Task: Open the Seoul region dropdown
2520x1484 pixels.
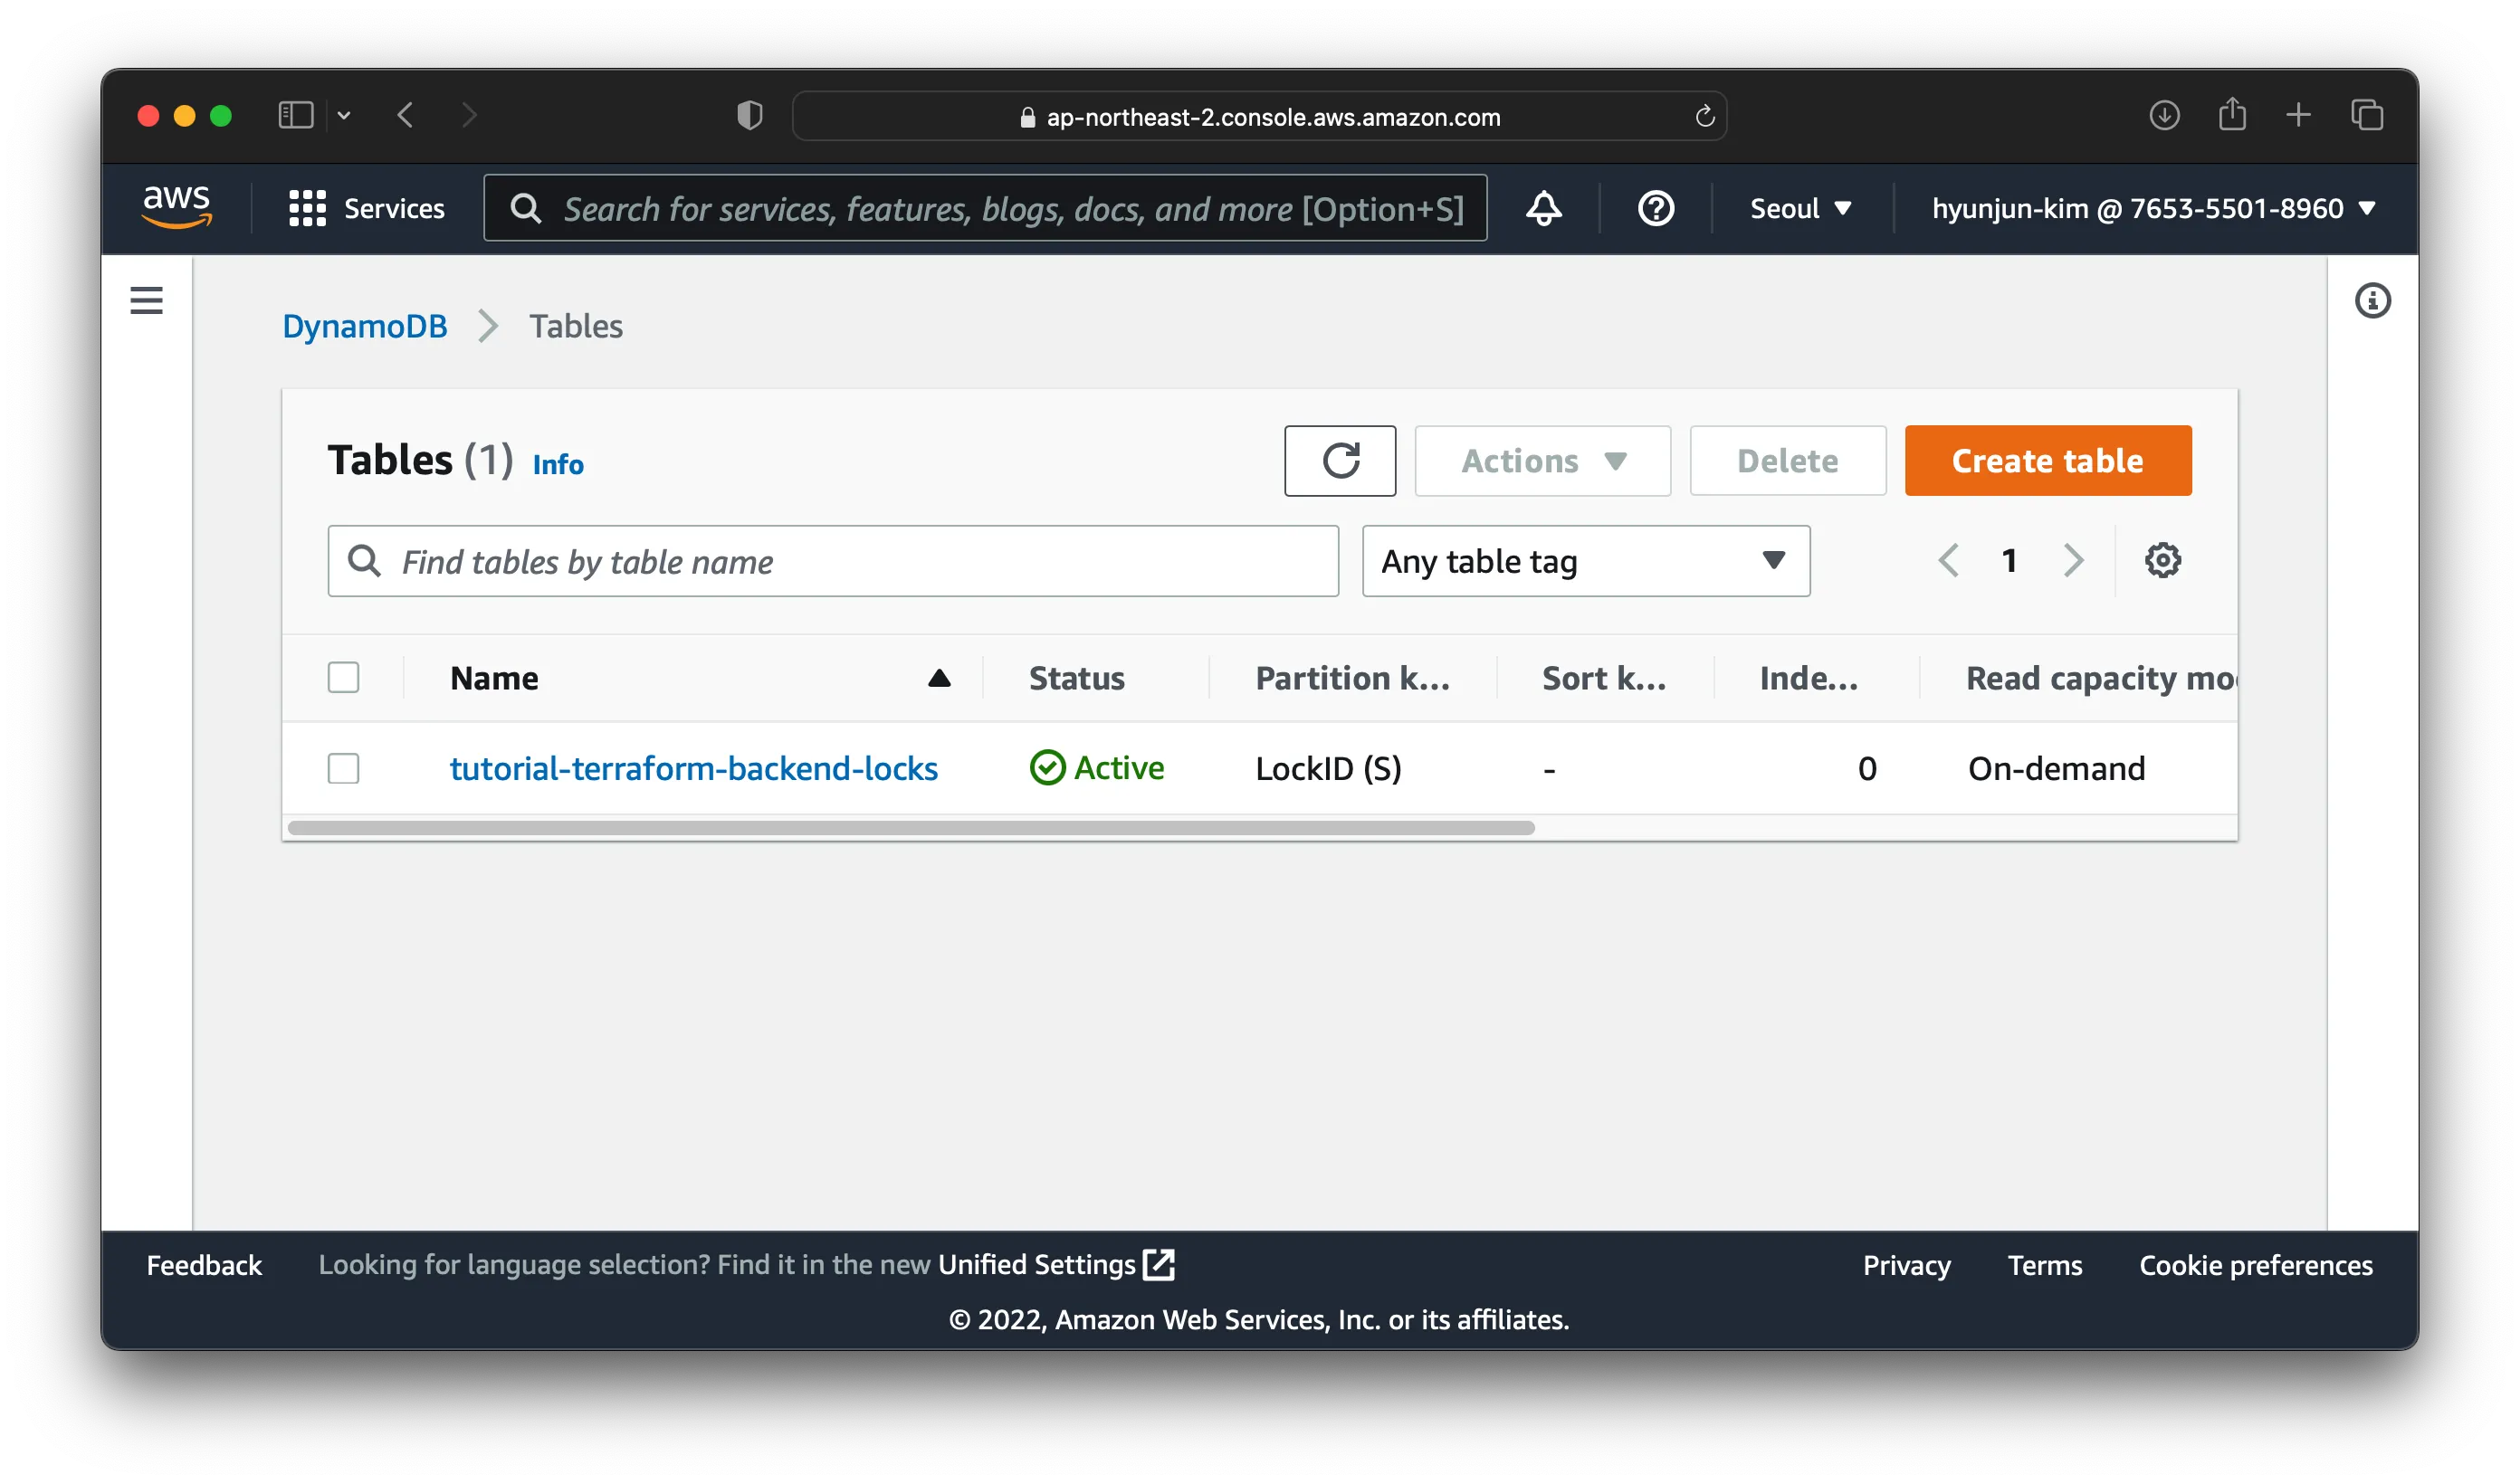Action: click(1800, 209)
